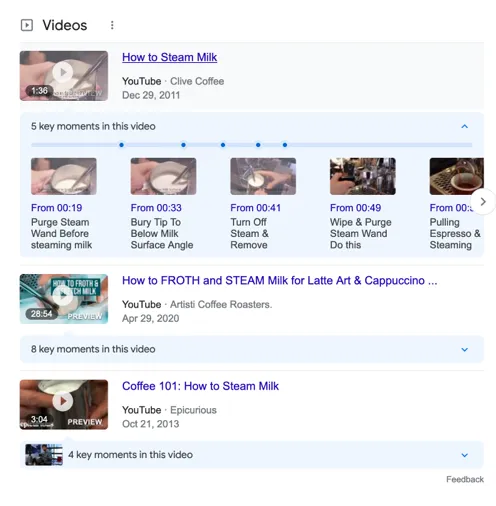The width and height of the screenshot is (496, 506).
Task: Open the How to Steam Milk link
Action: point(169,57)
